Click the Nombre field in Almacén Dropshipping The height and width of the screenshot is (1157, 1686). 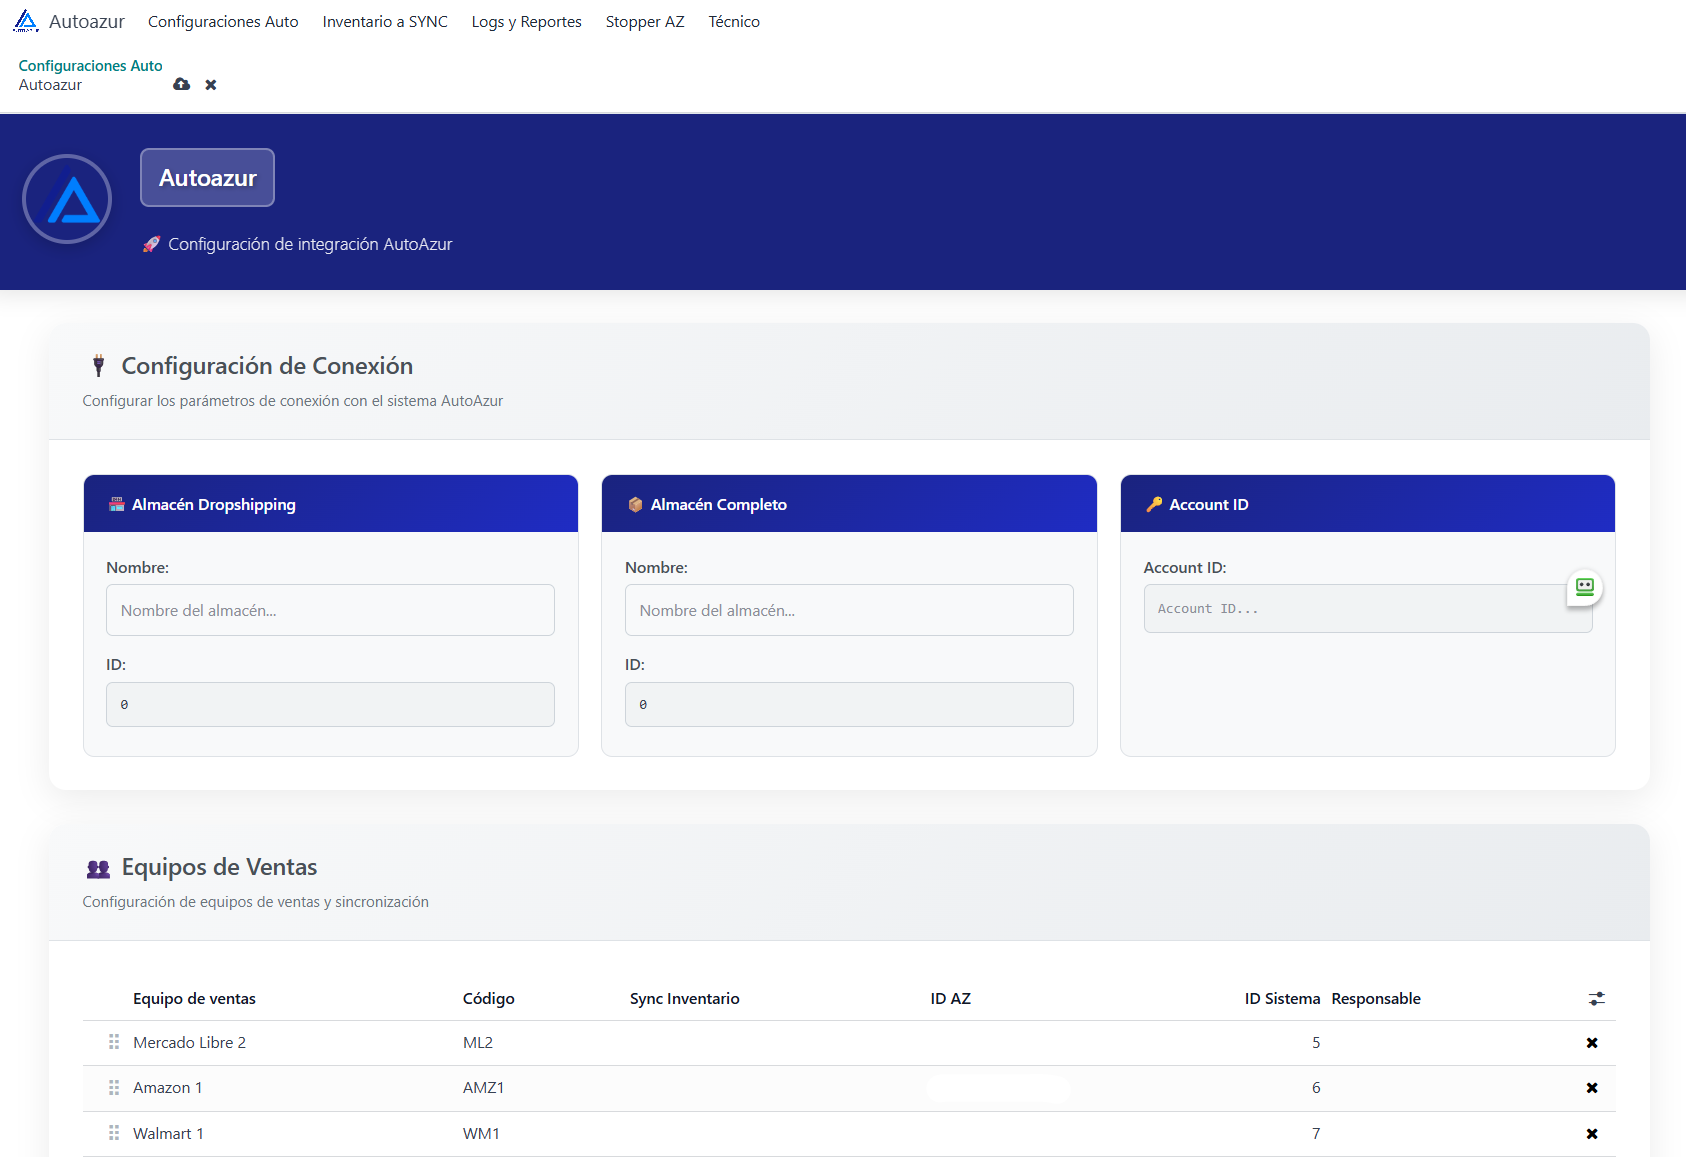(x=330, y=610)
